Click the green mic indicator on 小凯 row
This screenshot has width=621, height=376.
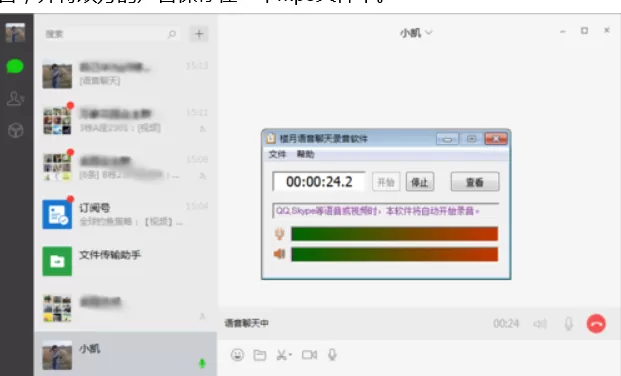[x=202, y=363]
